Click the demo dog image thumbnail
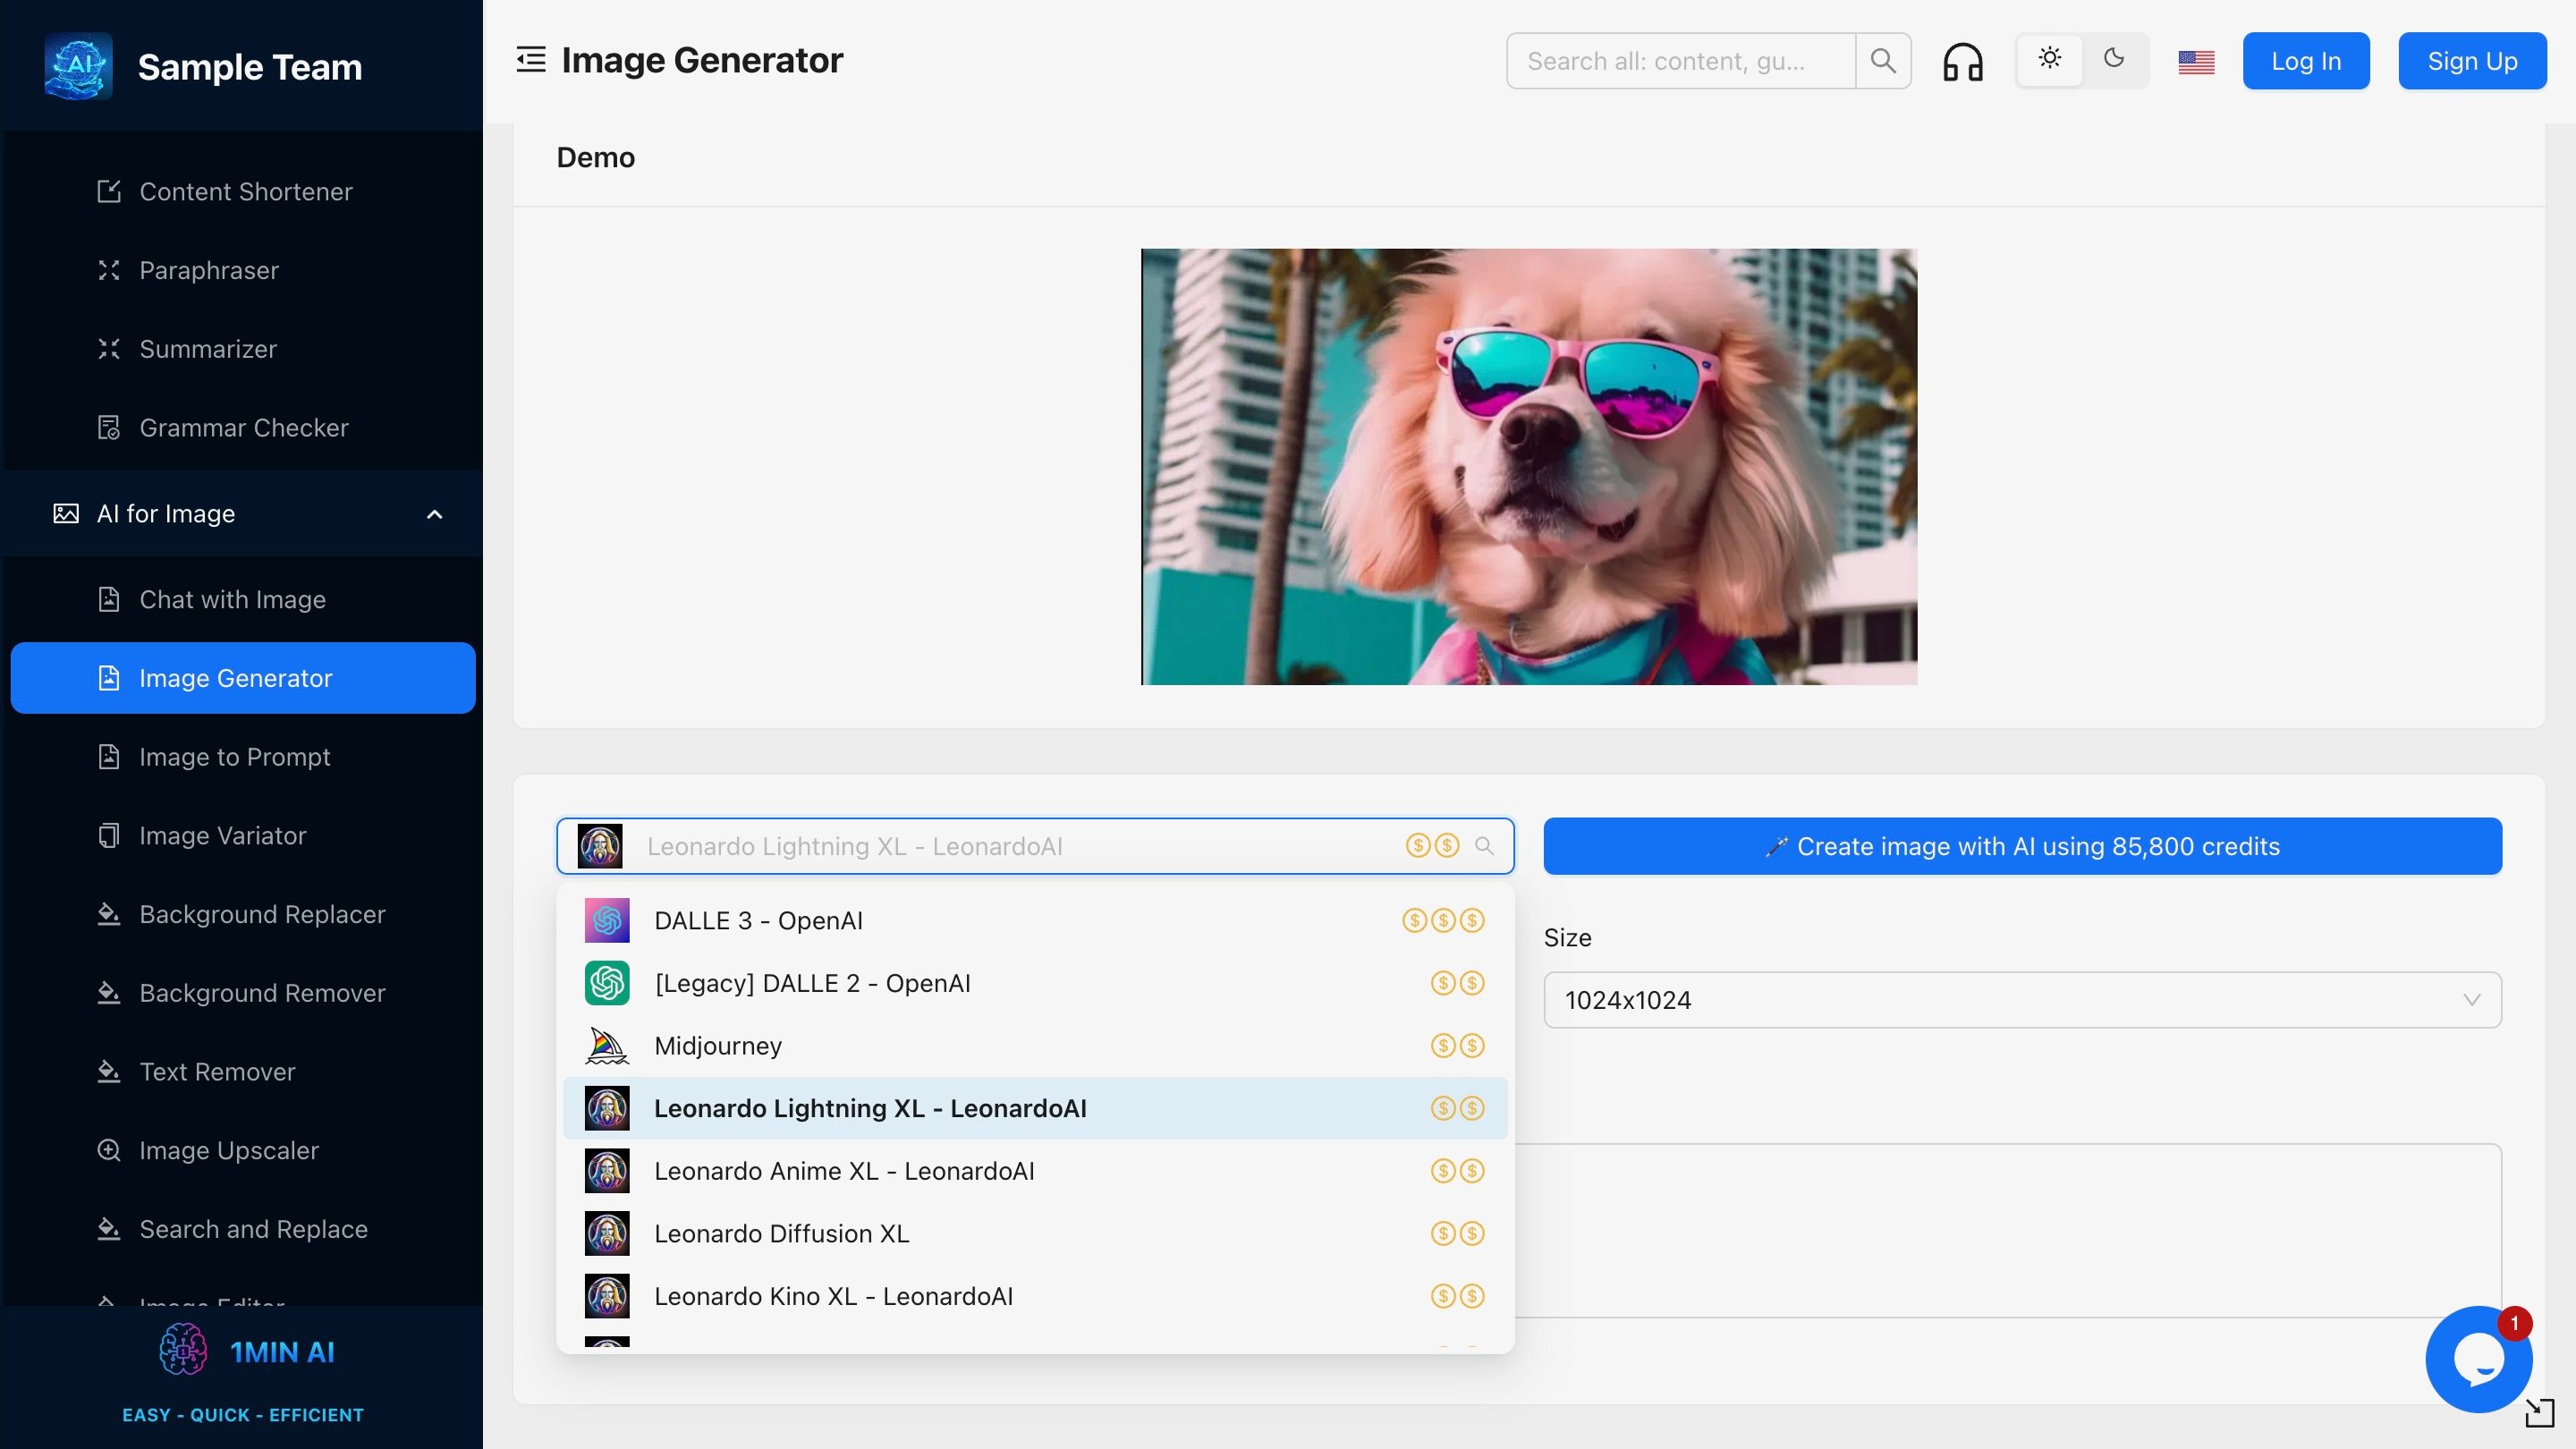Viewport: 2576px width, 1449px height. [1528, 467]
